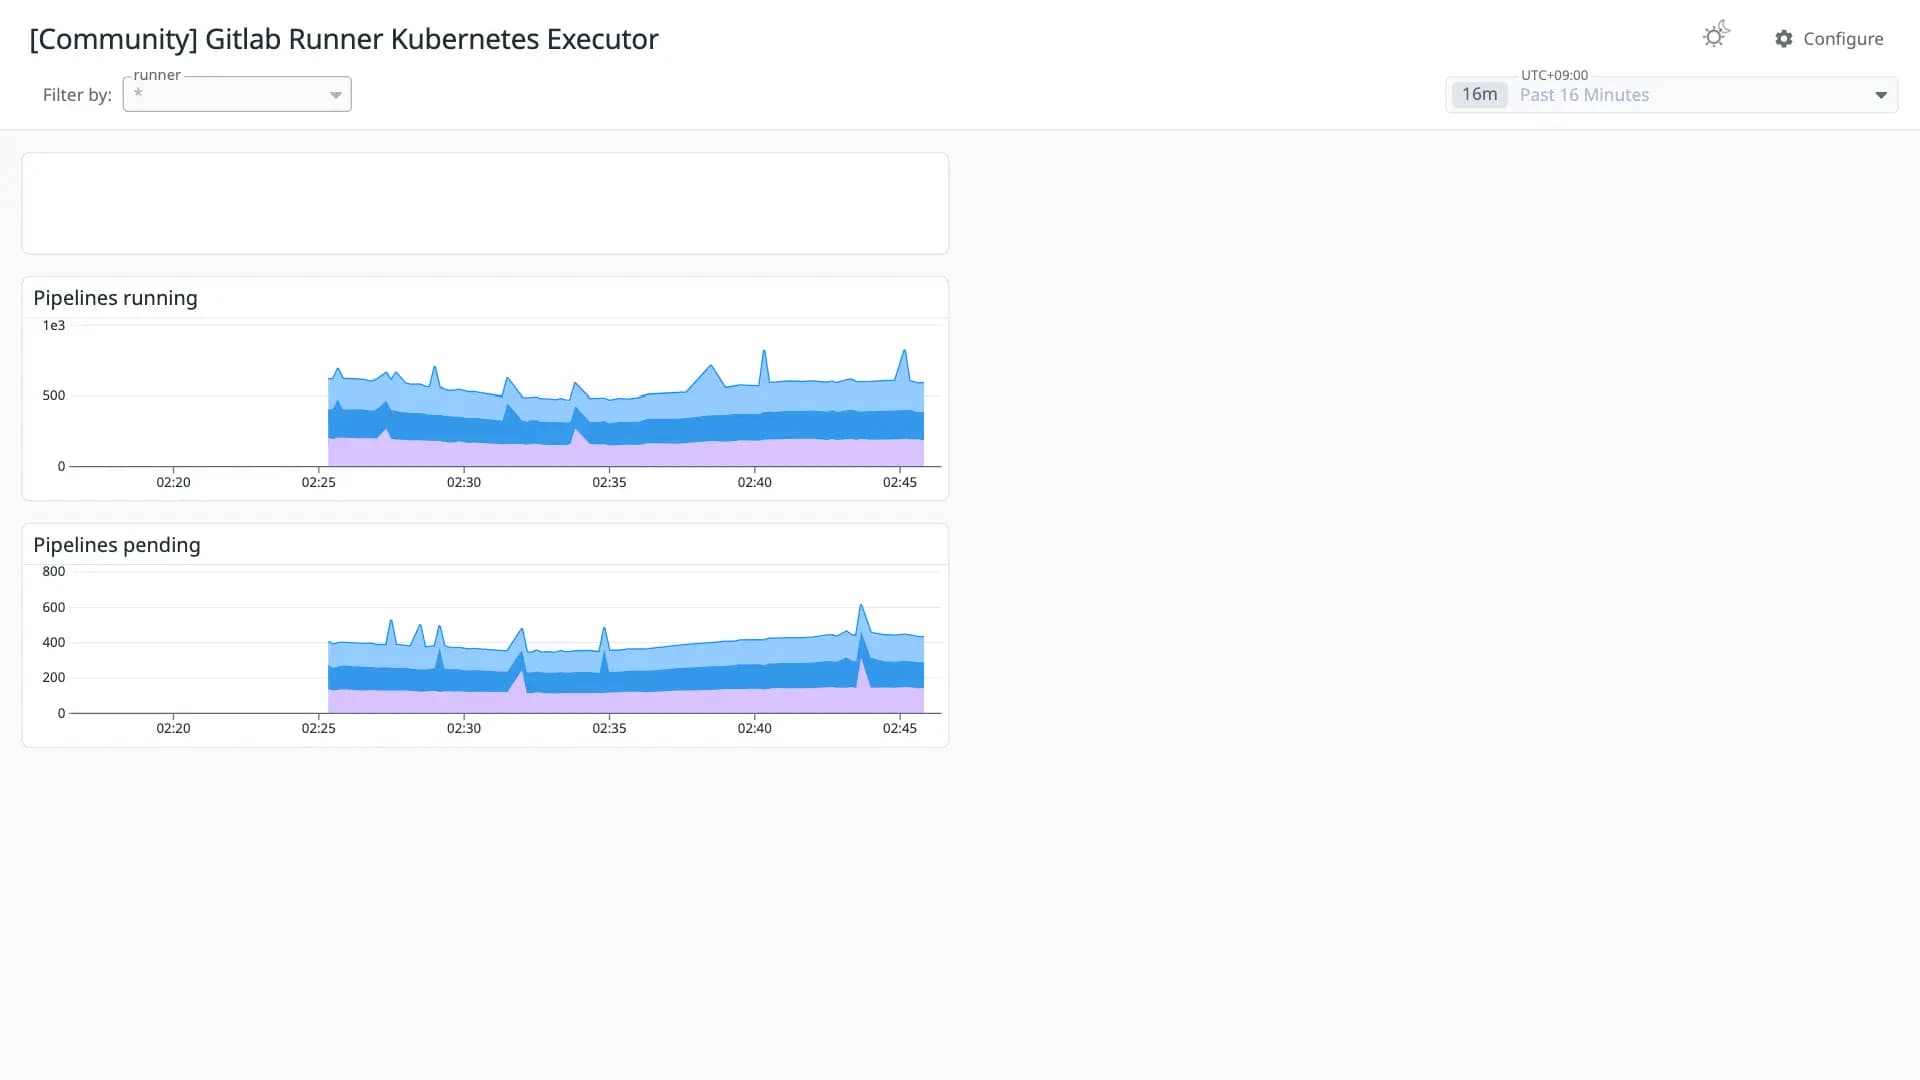Click the Pipelines running widget title

[x=115, y=298]
